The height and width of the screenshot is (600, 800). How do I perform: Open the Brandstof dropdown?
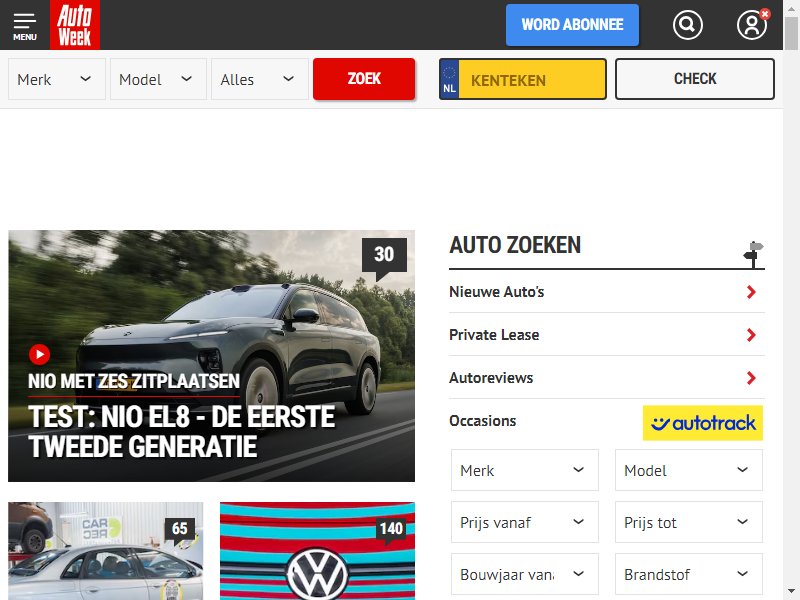(689, 574)
